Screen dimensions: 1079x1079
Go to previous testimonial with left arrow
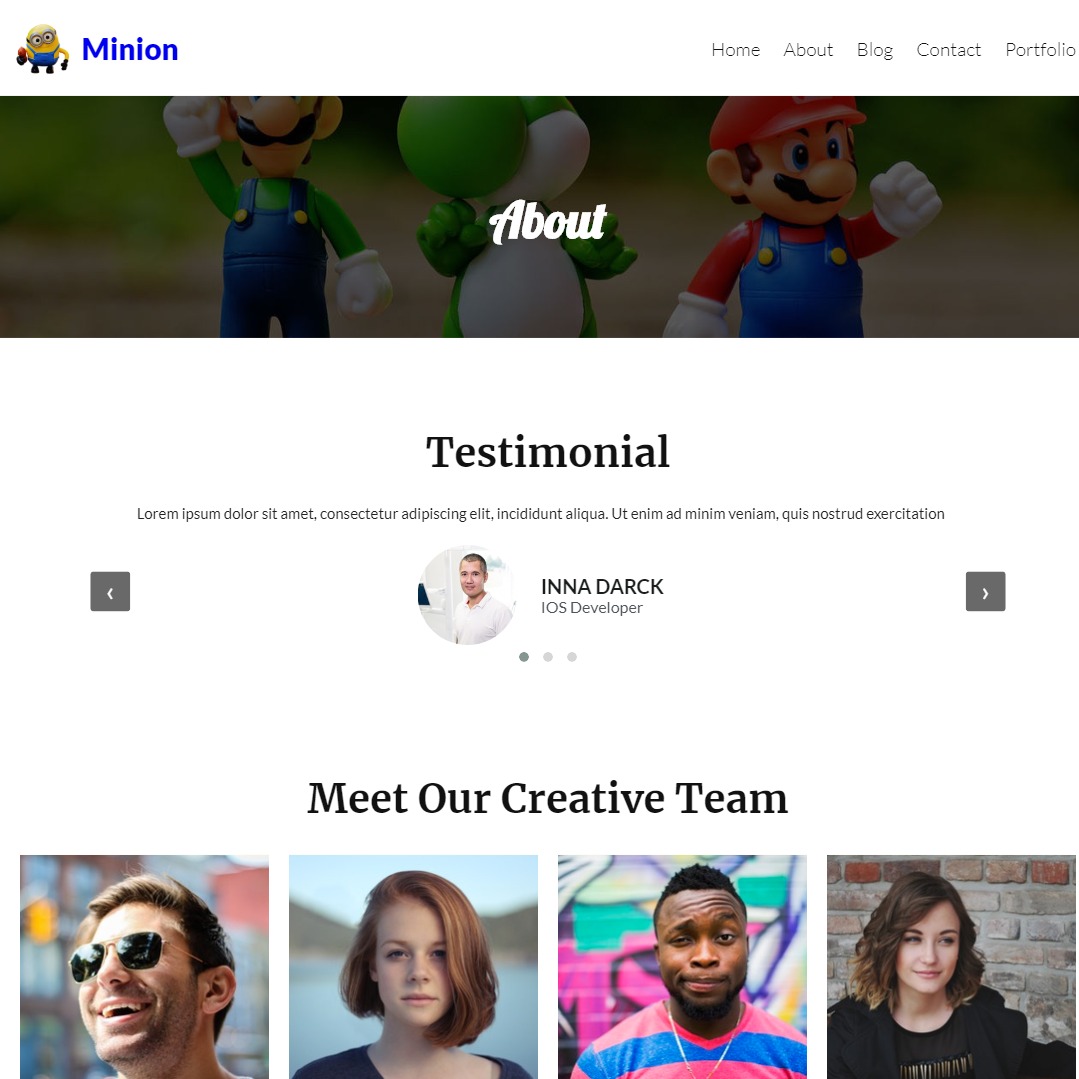click(x=110, y=591)
